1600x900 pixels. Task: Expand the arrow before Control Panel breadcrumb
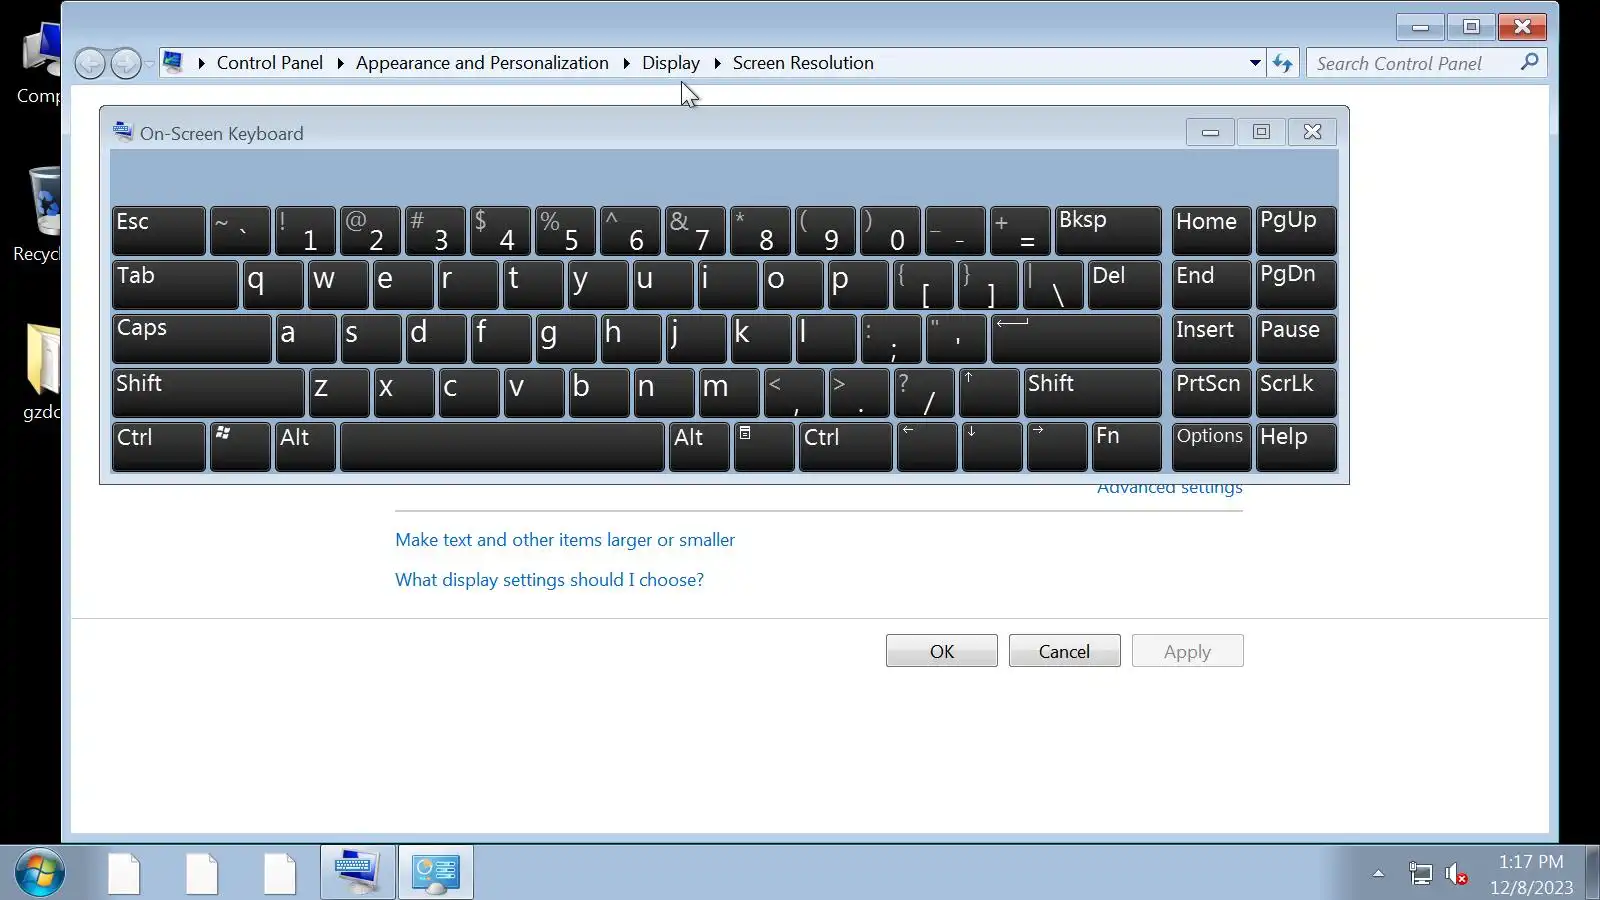tap(201, 63)
